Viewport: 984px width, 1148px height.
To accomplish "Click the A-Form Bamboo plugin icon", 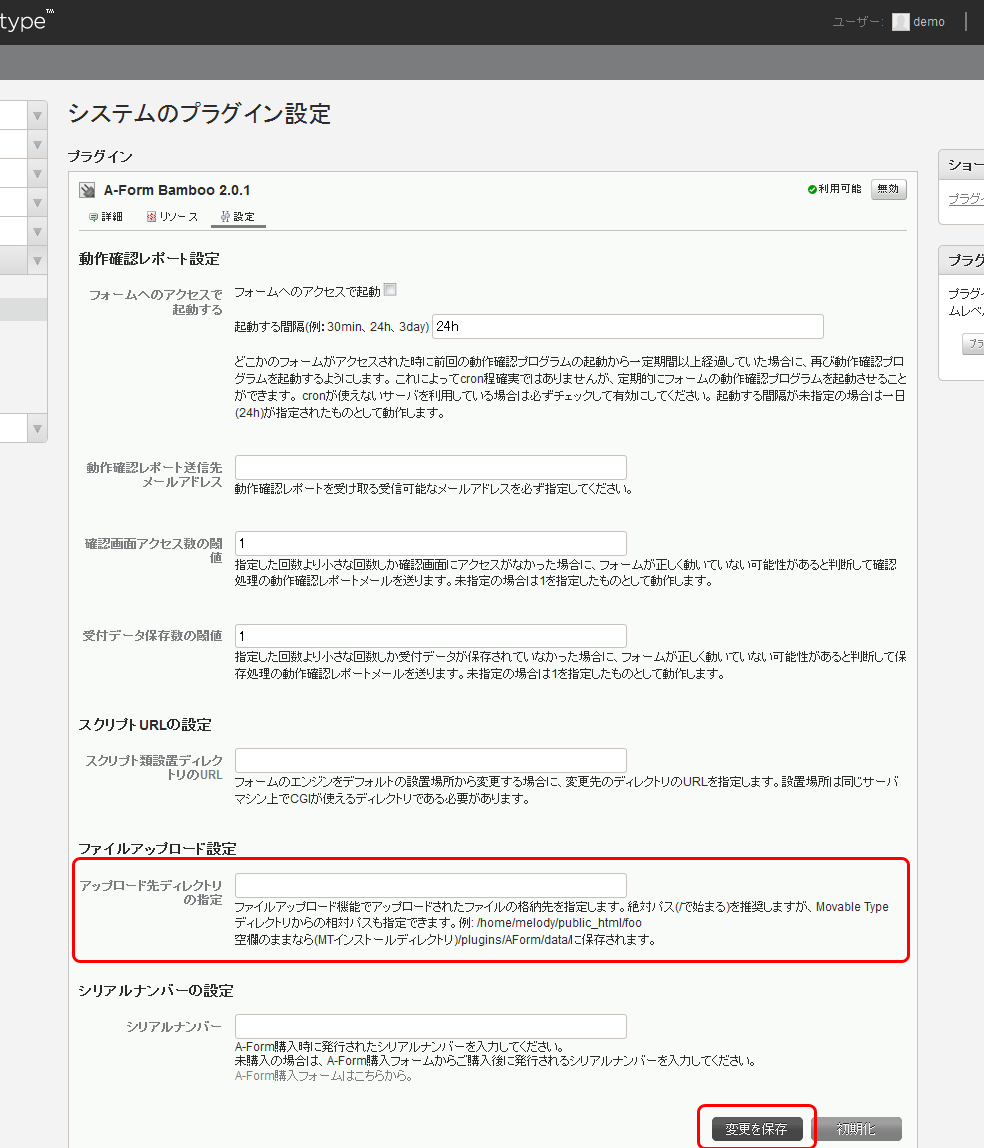I will (87, 189).
